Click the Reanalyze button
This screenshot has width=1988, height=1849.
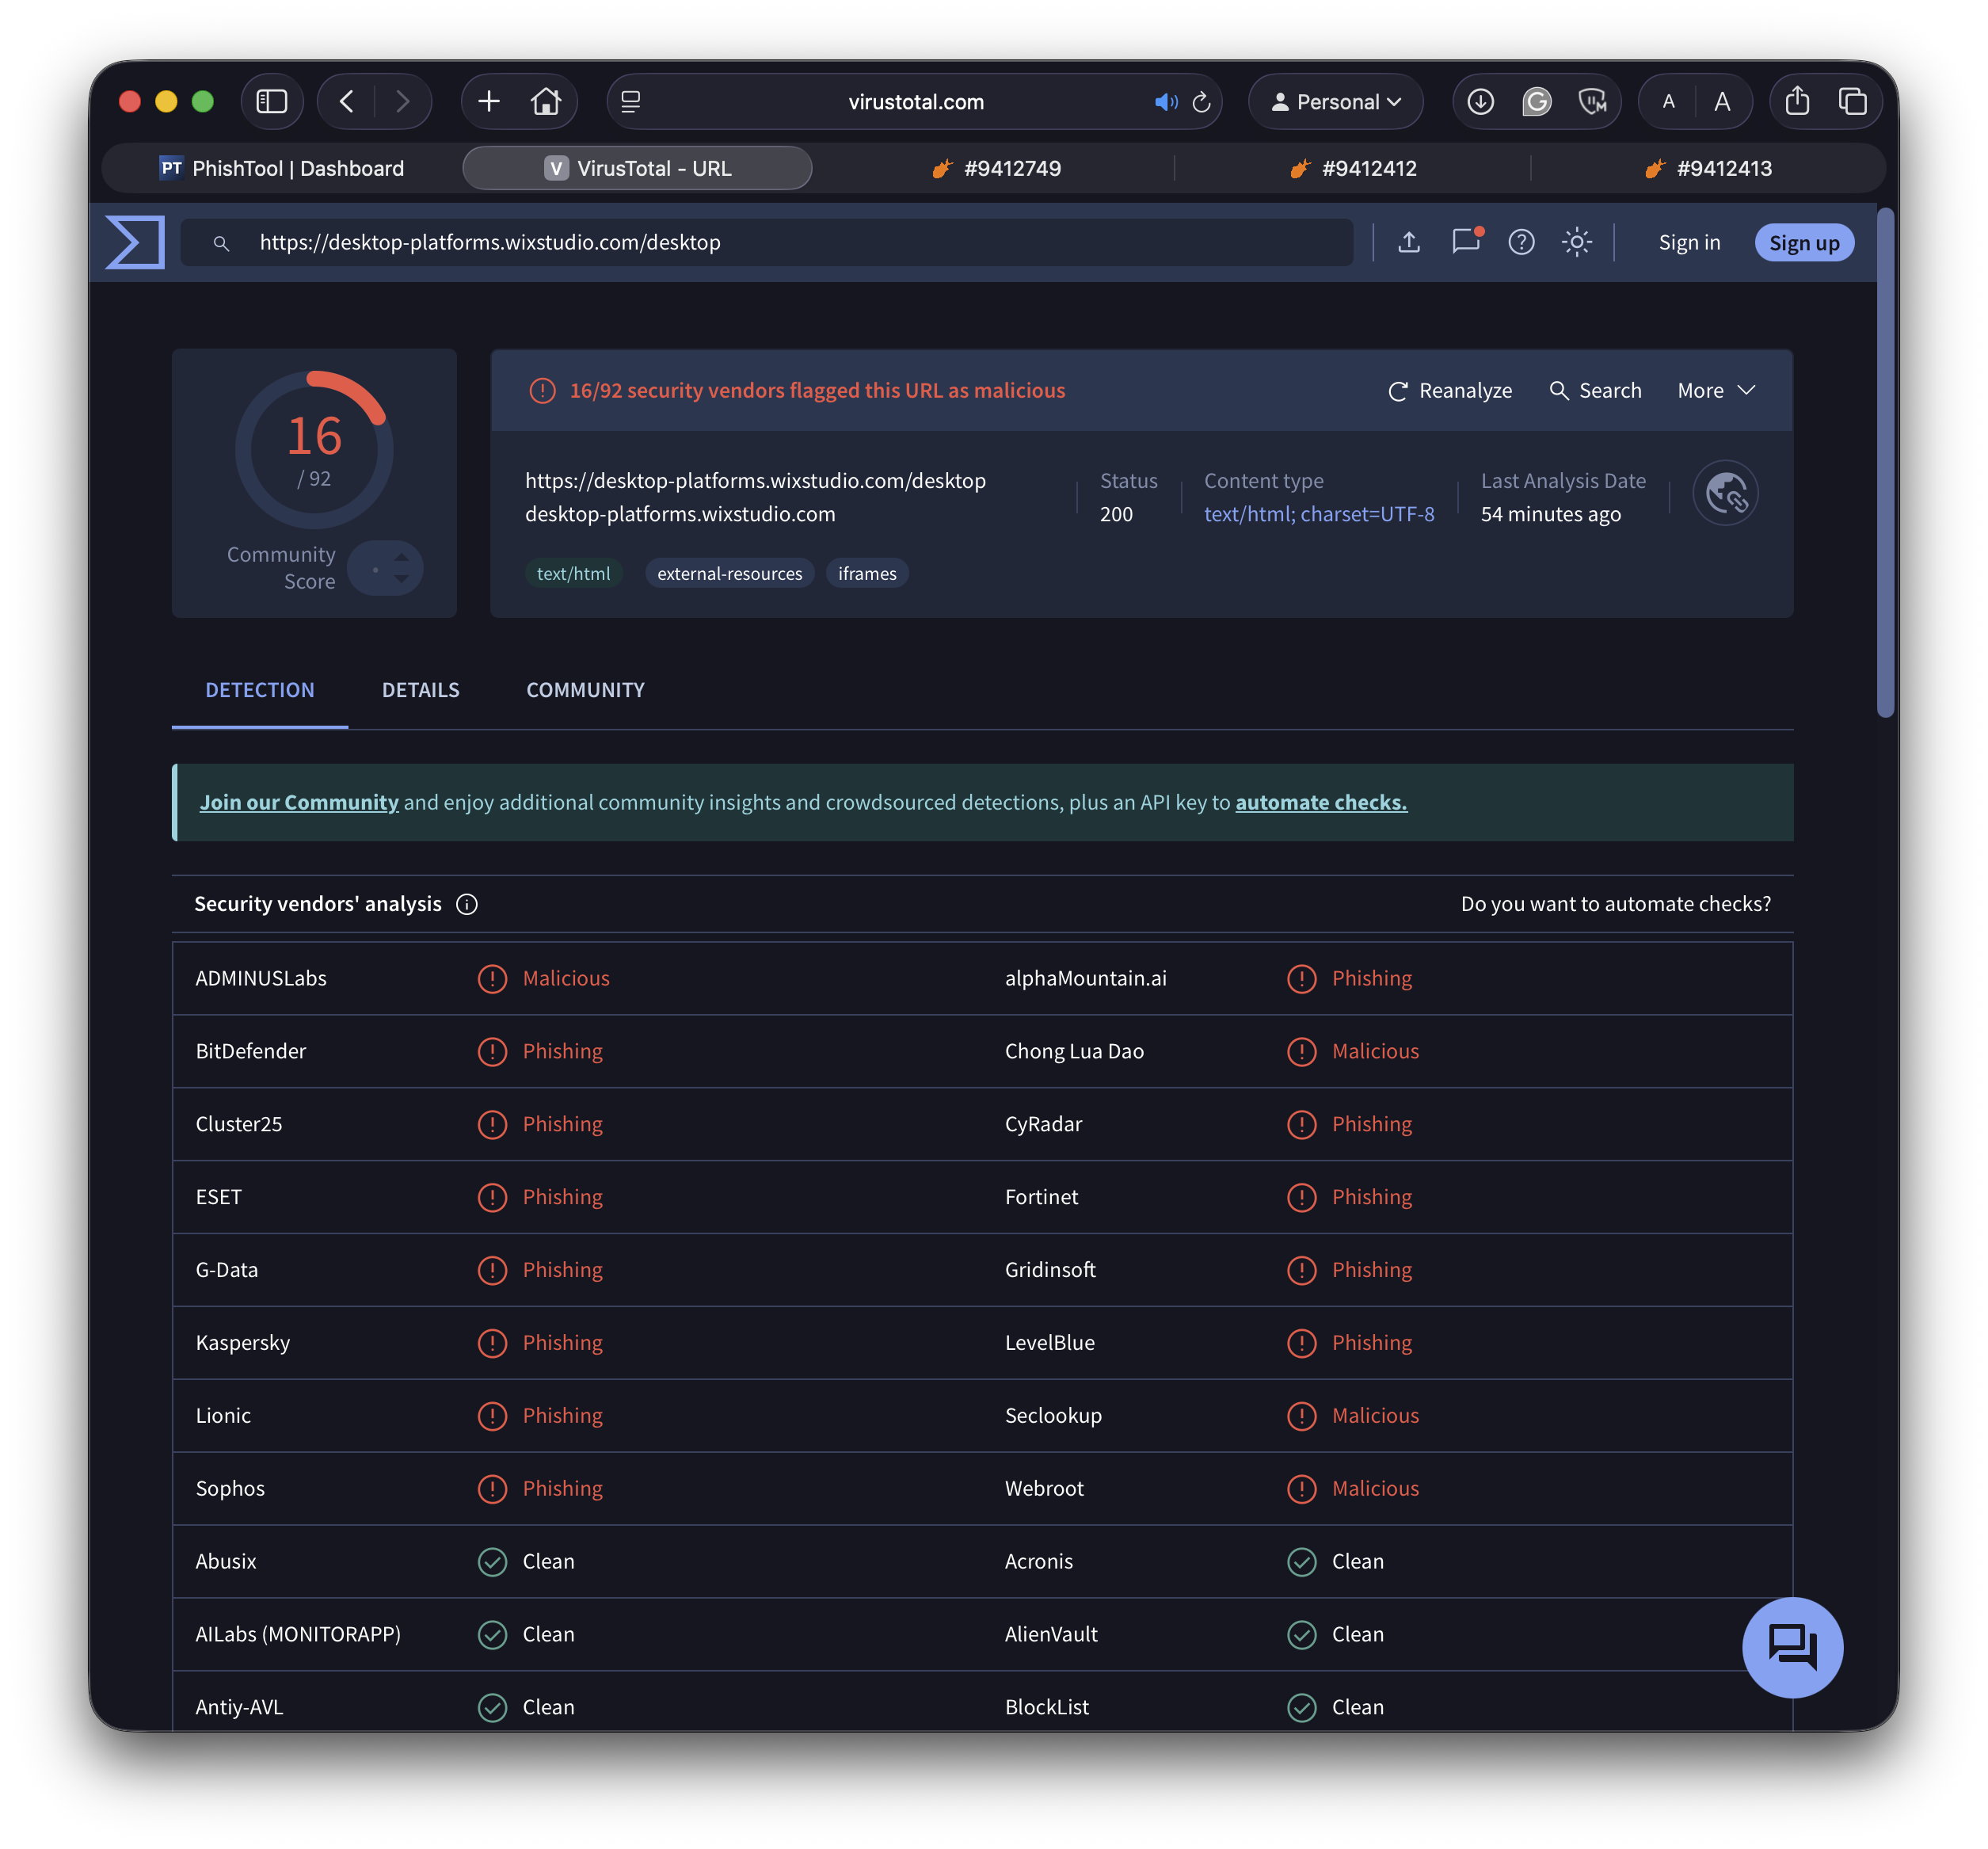pyautogui.click(x=1450, y=390)
